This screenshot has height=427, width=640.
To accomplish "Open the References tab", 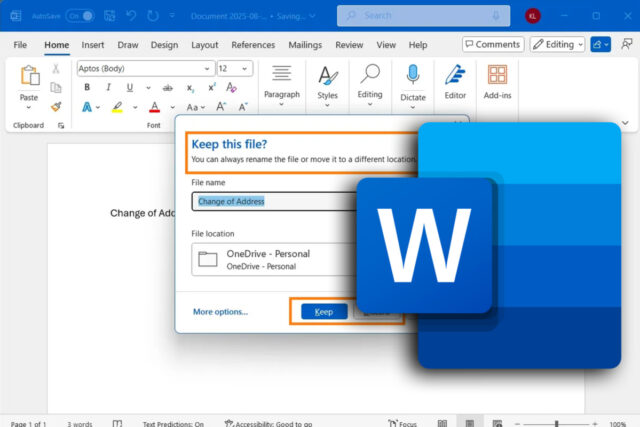I will tap(253, 45).
